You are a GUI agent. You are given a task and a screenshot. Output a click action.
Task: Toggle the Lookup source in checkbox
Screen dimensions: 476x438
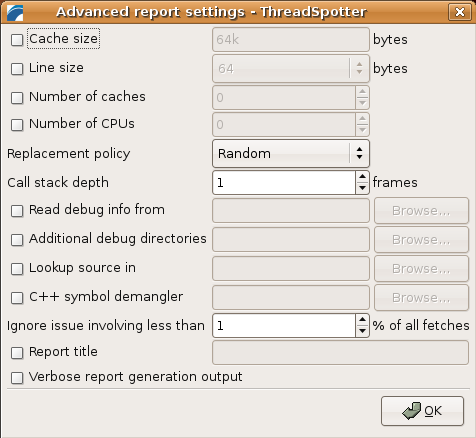17,269
